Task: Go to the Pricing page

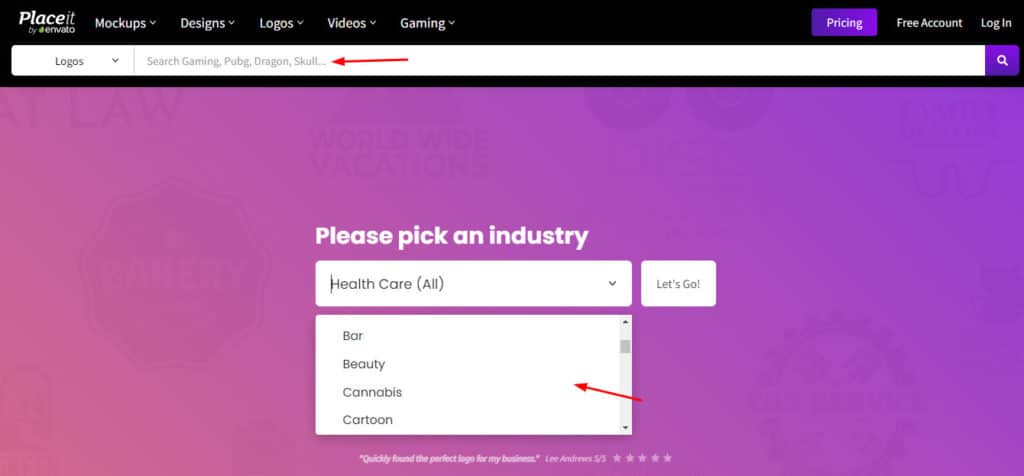Action: [x=844, y=22]
